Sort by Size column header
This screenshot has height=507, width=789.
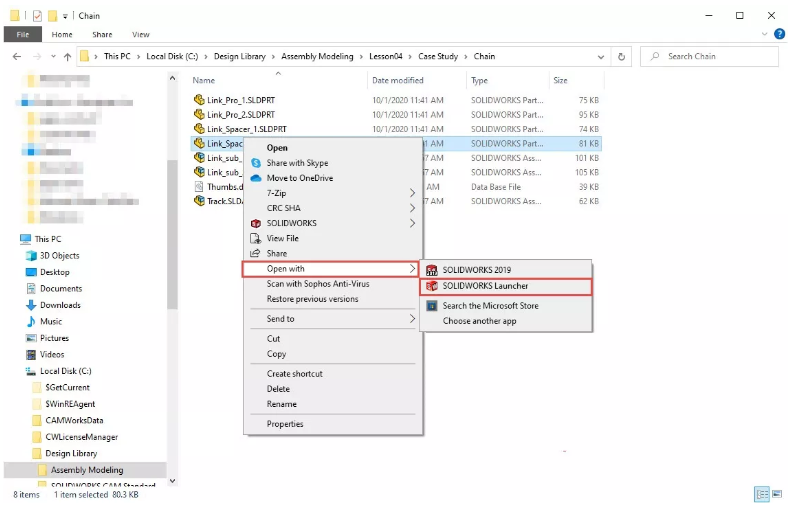click(x=560, y=80)
